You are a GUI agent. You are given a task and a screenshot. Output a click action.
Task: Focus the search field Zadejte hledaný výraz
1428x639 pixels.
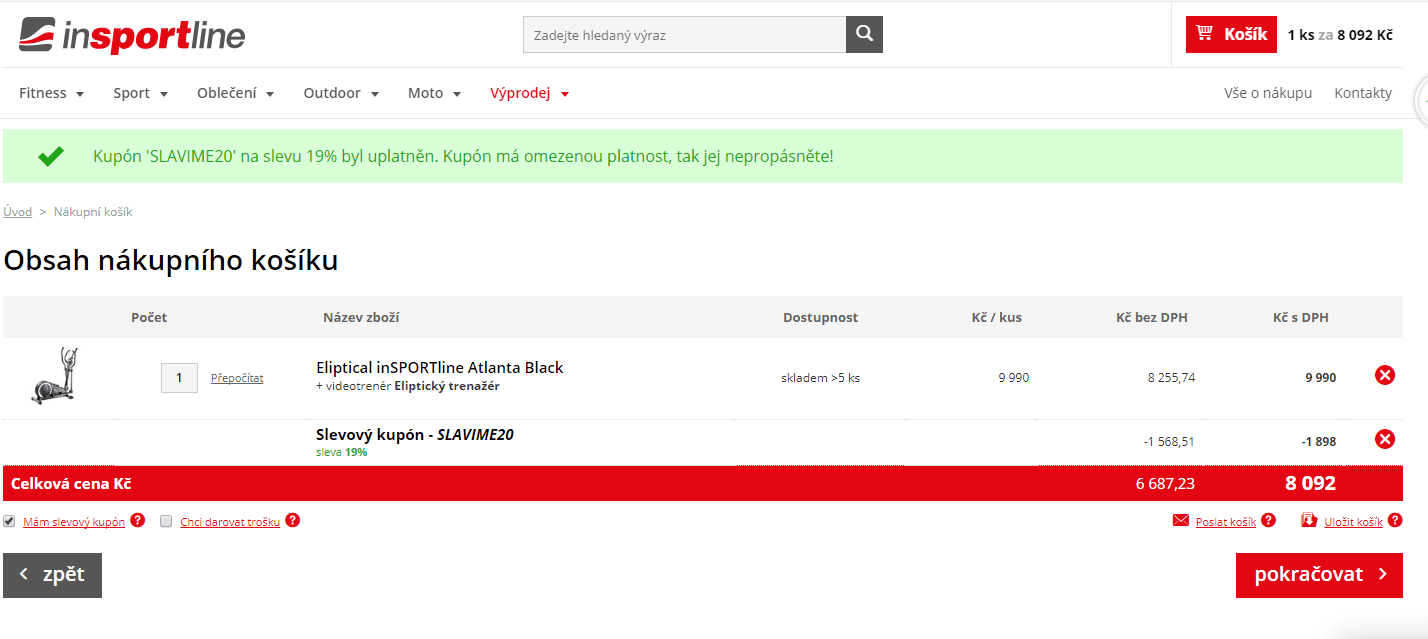[x=685, y=35]
